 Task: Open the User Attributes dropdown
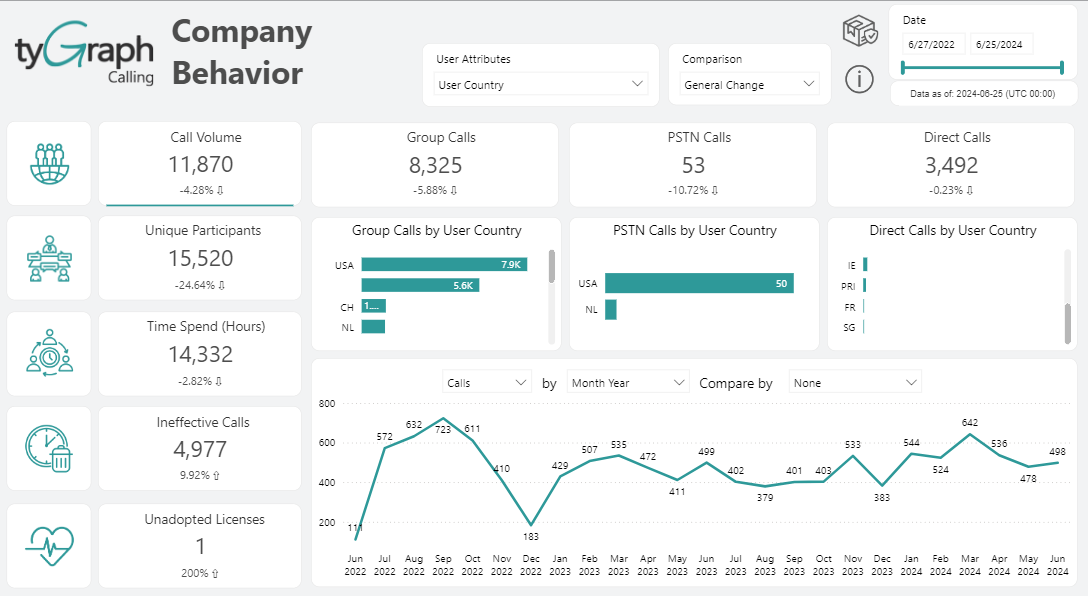[x=540, y=84]
